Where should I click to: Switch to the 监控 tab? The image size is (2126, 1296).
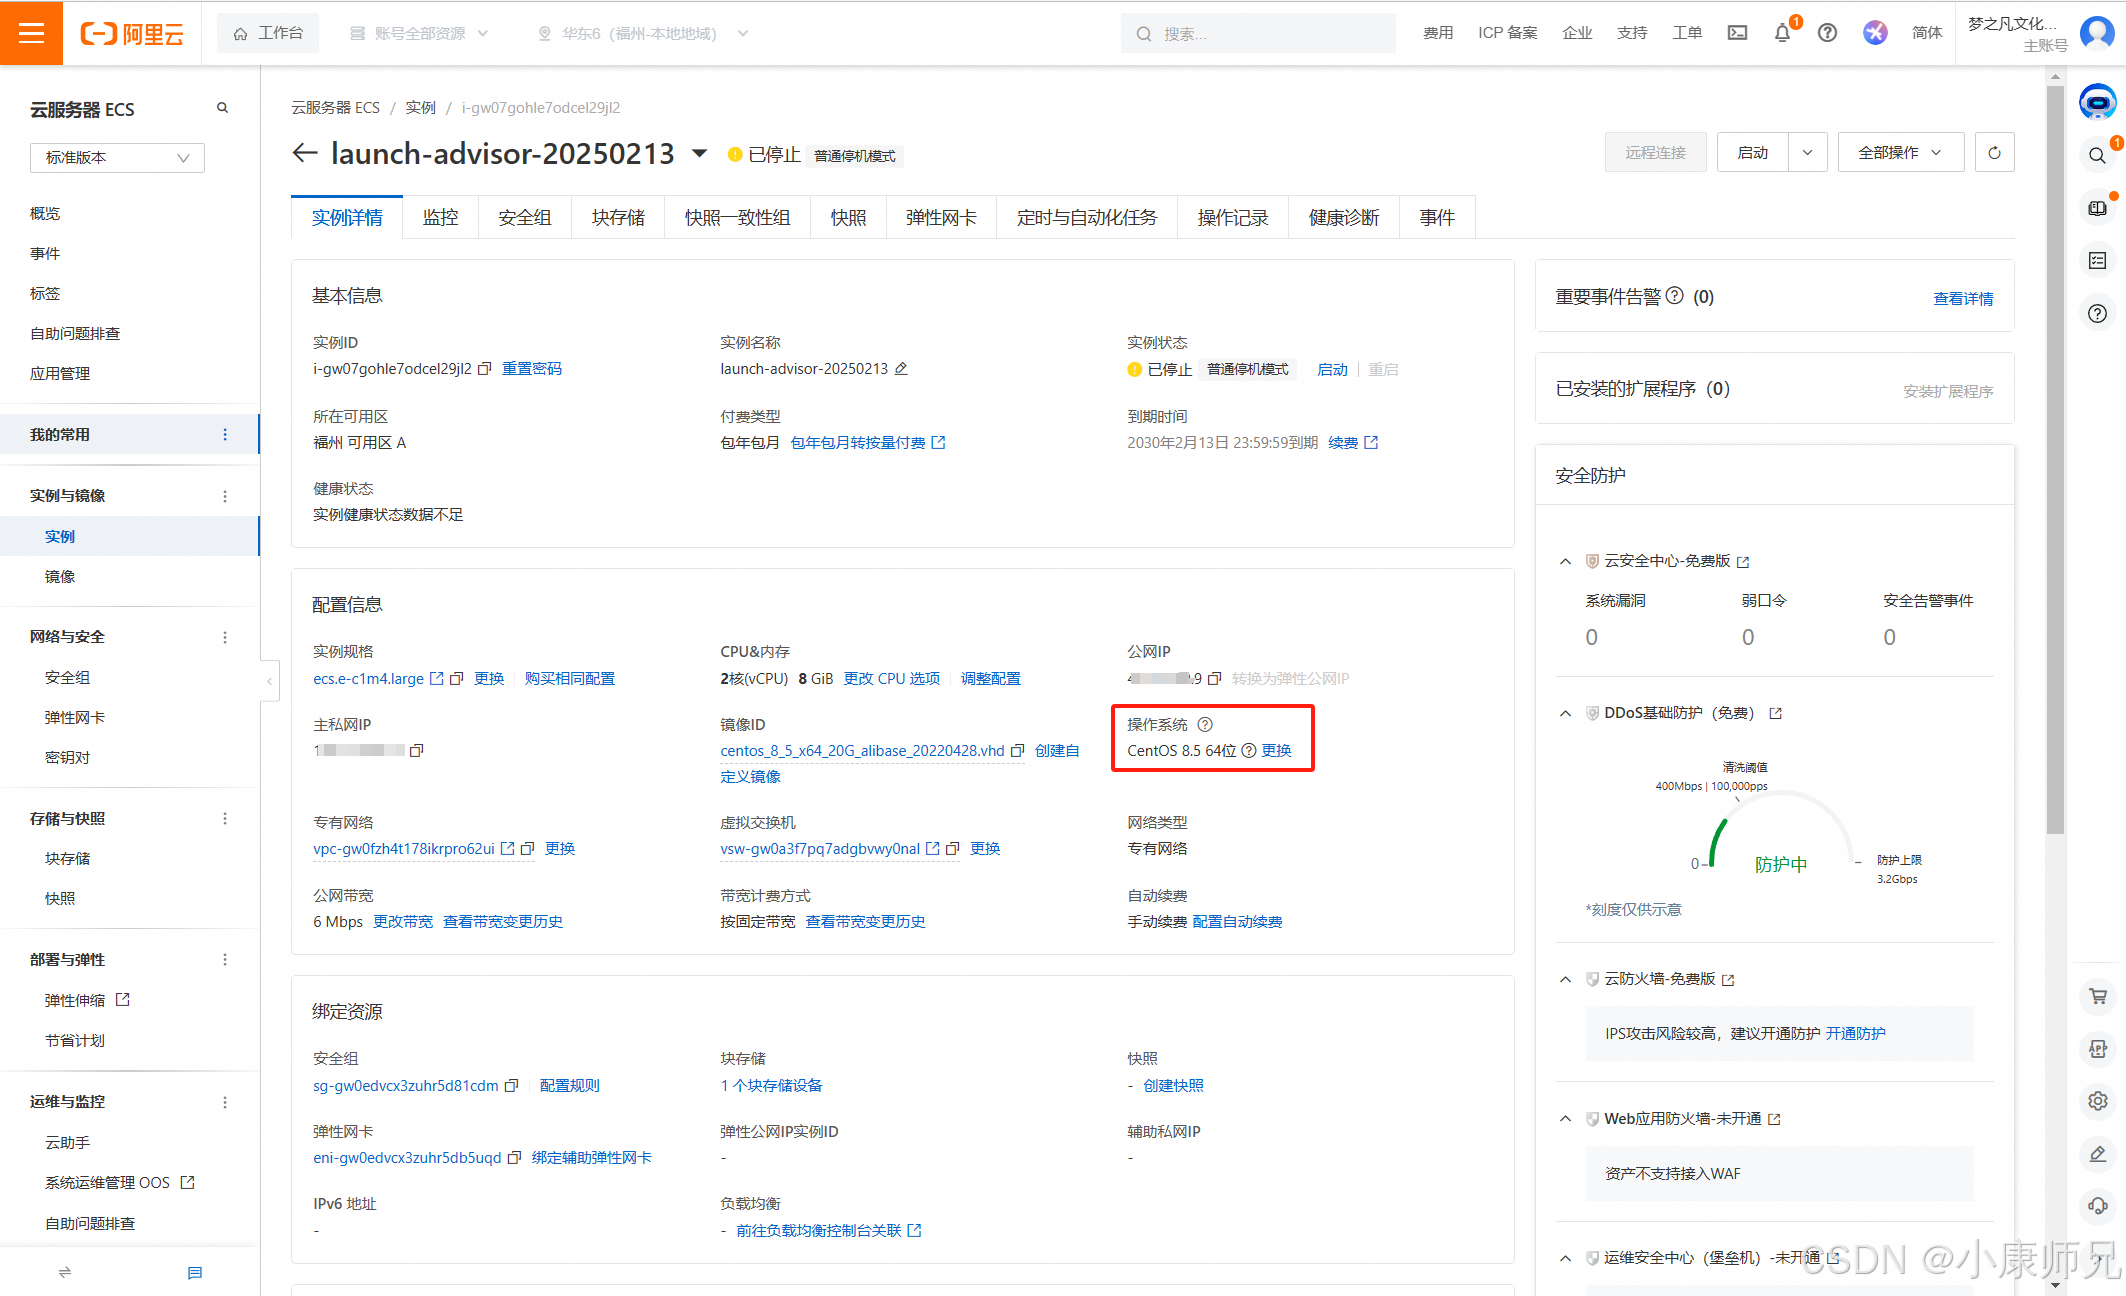pos(440,217)
